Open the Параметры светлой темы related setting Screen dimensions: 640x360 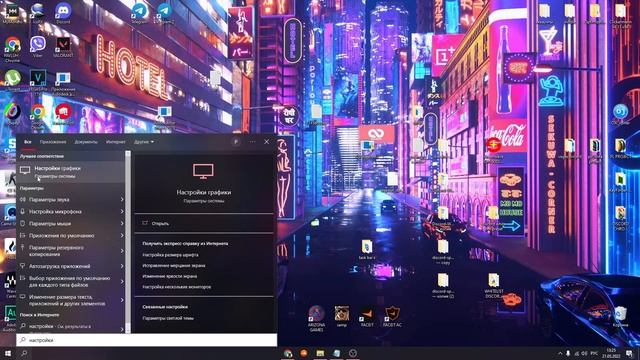(x=168, y=318)
